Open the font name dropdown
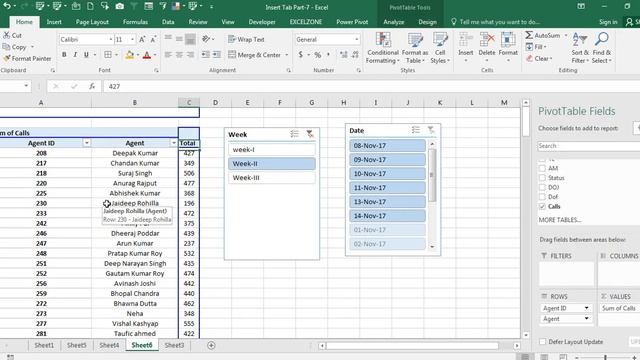 click(x=111, y=40)
